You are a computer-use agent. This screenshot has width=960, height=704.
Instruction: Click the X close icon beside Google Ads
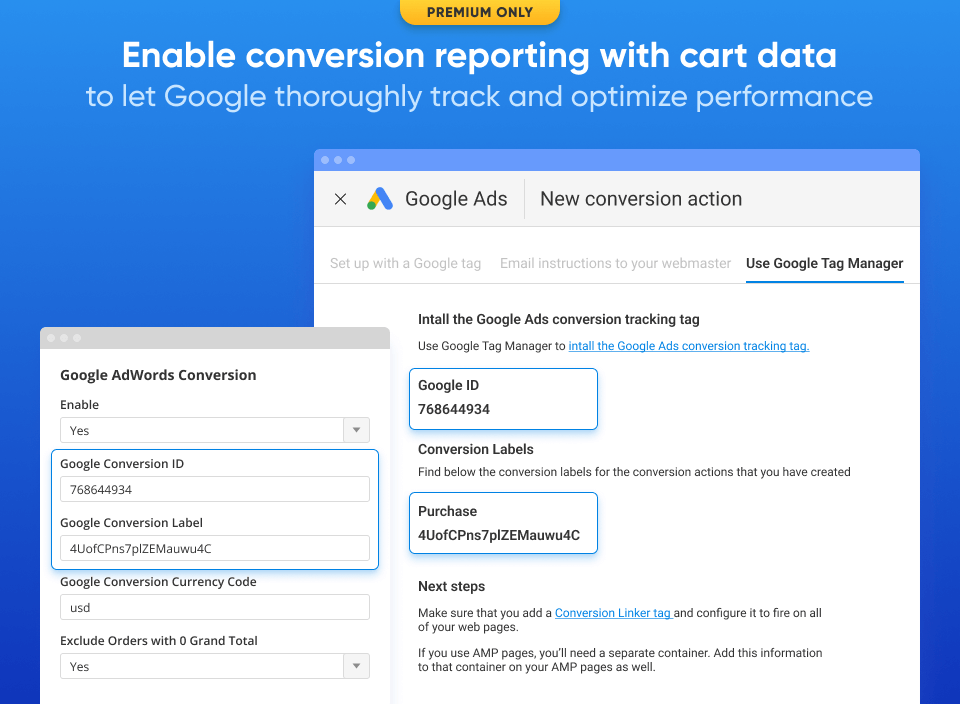pyautogui.click(x=340, y=199)
